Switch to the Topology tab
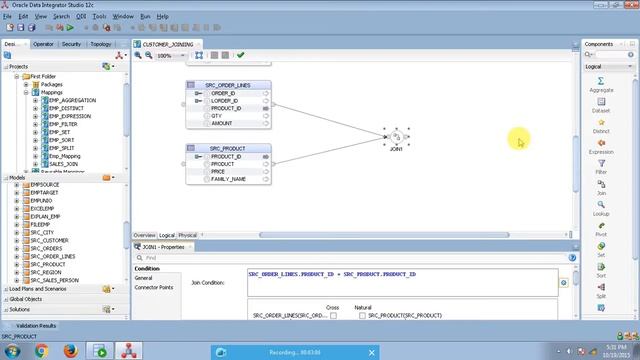This screenshot has width=640, height=360. [100, 44]
